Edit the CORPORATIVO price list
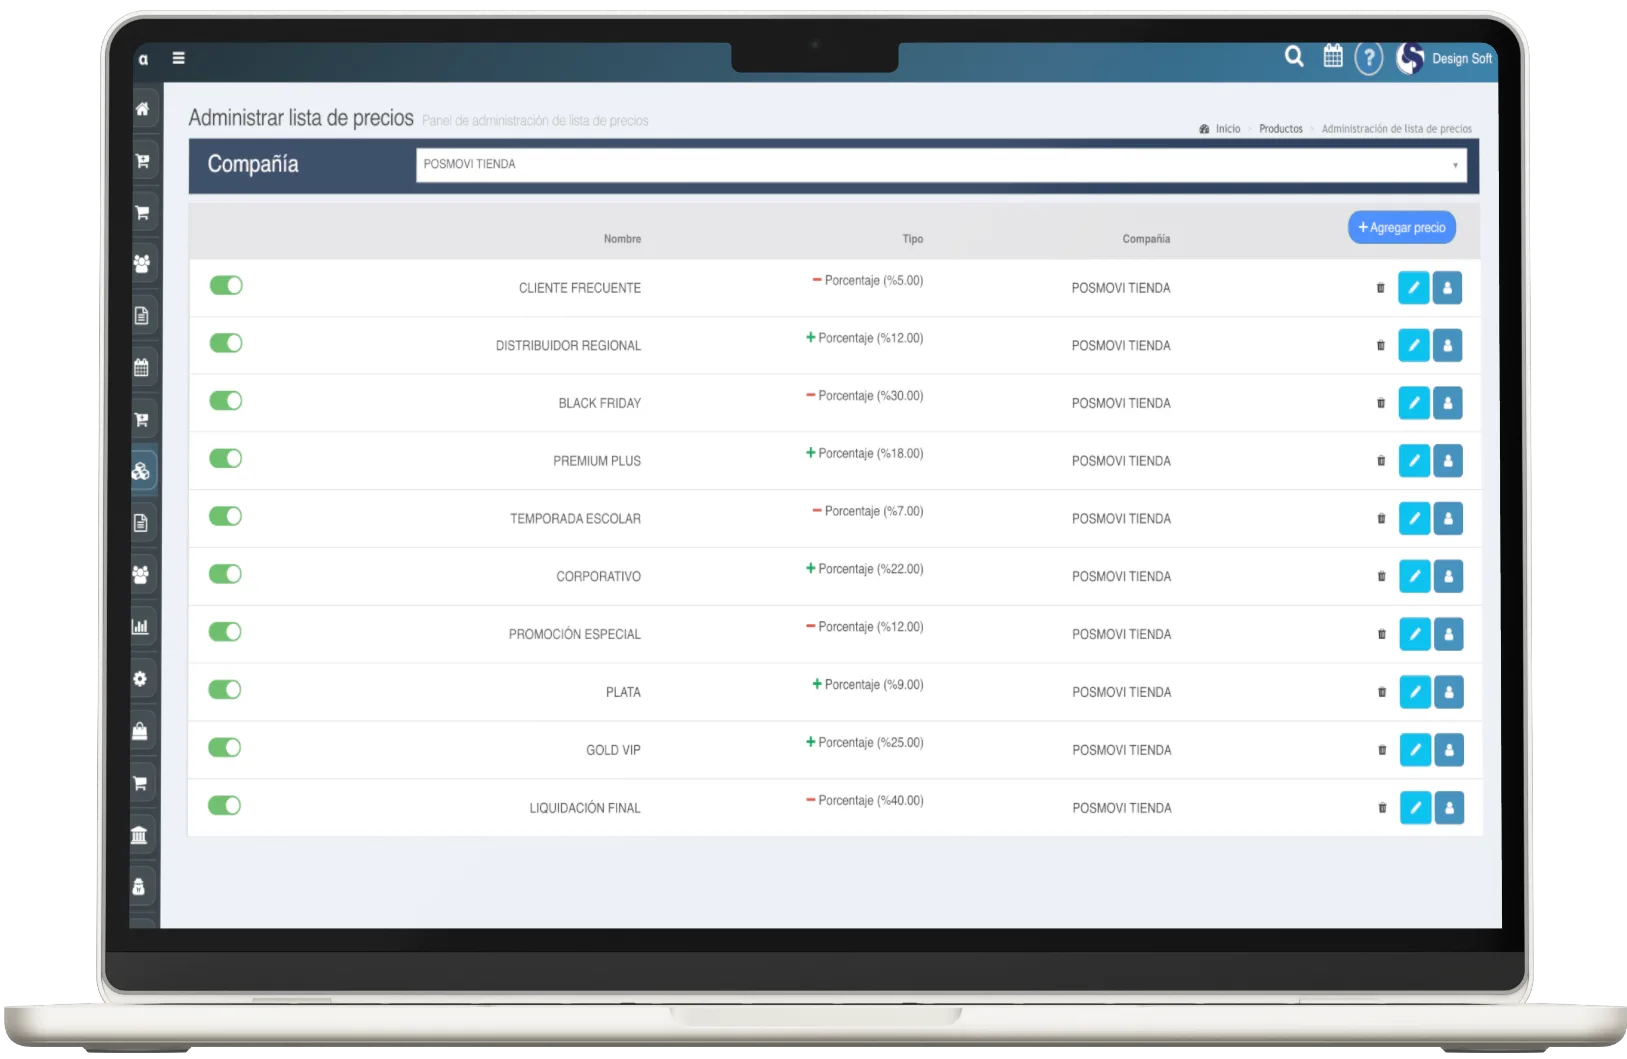Screen dimensions: 1627x1059 [1414, 577]
